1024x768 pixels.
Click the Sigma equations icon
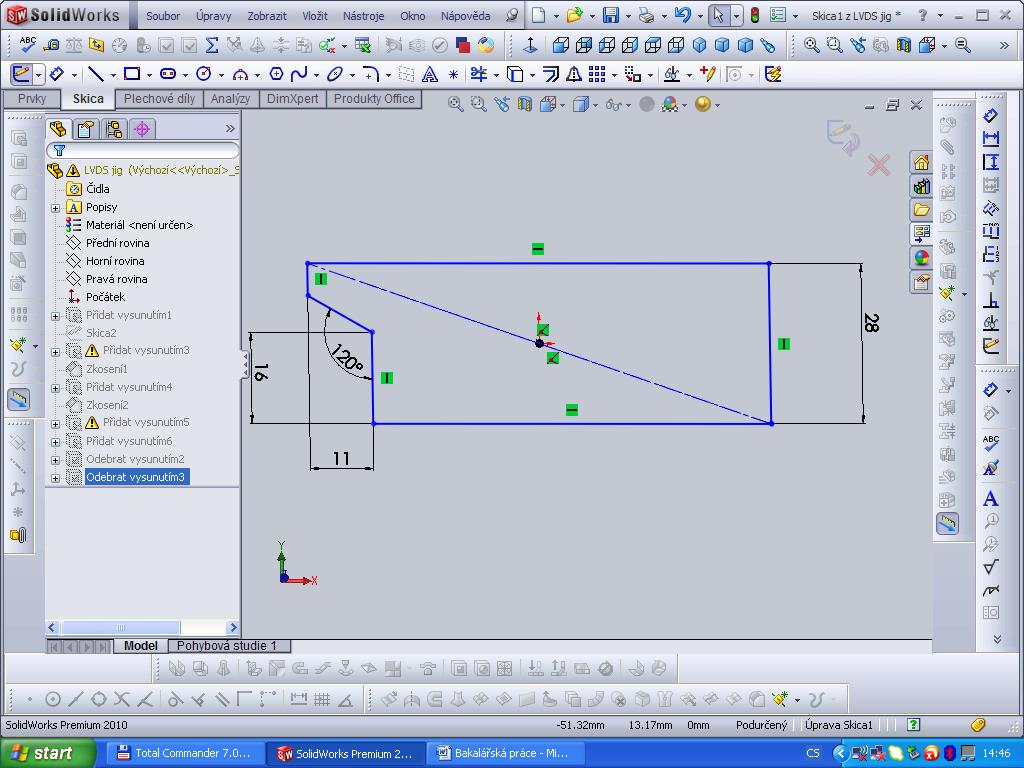[x=212, y=44]
